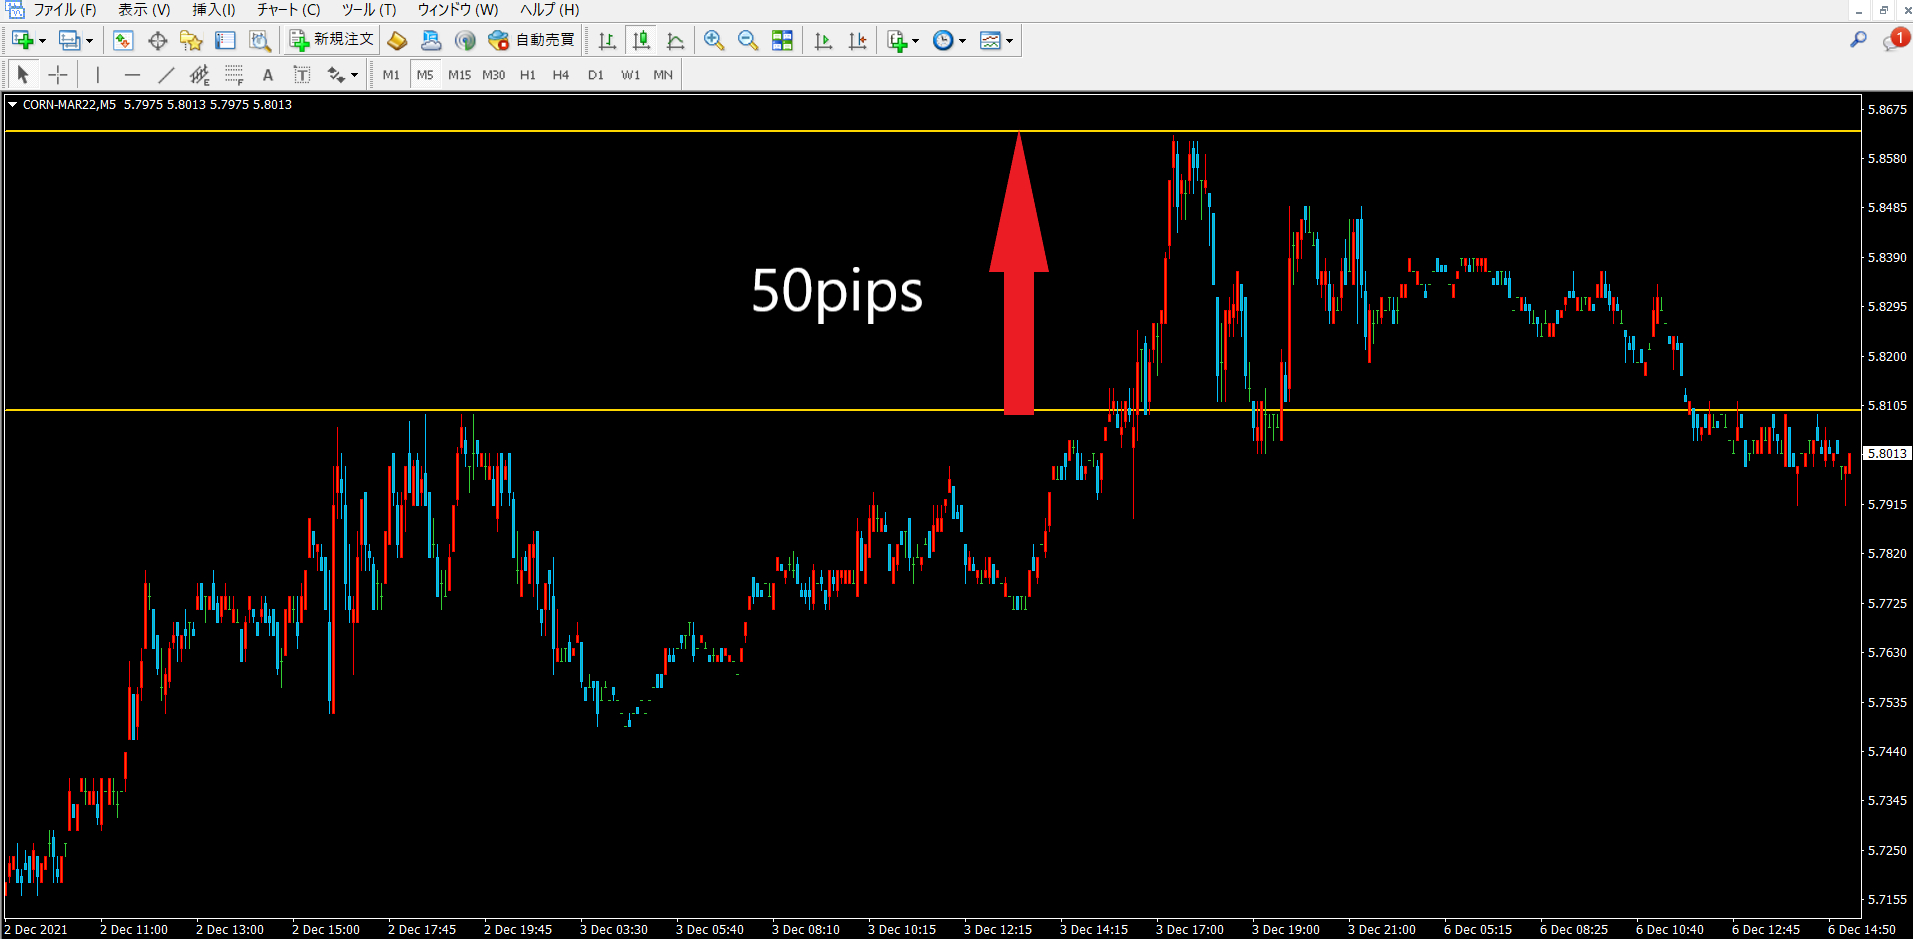The height and width of the screenshot is (939, 1913).
Task: Select the Fibonacci retracement tool
Action: (x=234, y=74)
